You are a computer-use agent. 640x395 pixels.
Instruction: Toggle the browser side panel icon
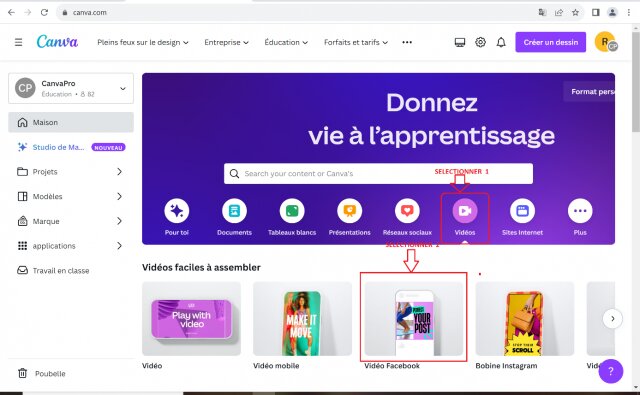[596, 12]
